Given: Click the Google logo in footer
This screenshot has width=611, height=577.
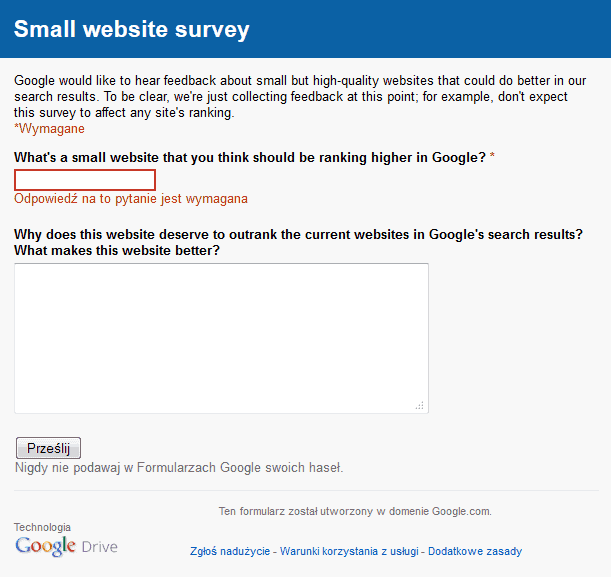Looking at the screenshot, I should [x=45, y=546].
